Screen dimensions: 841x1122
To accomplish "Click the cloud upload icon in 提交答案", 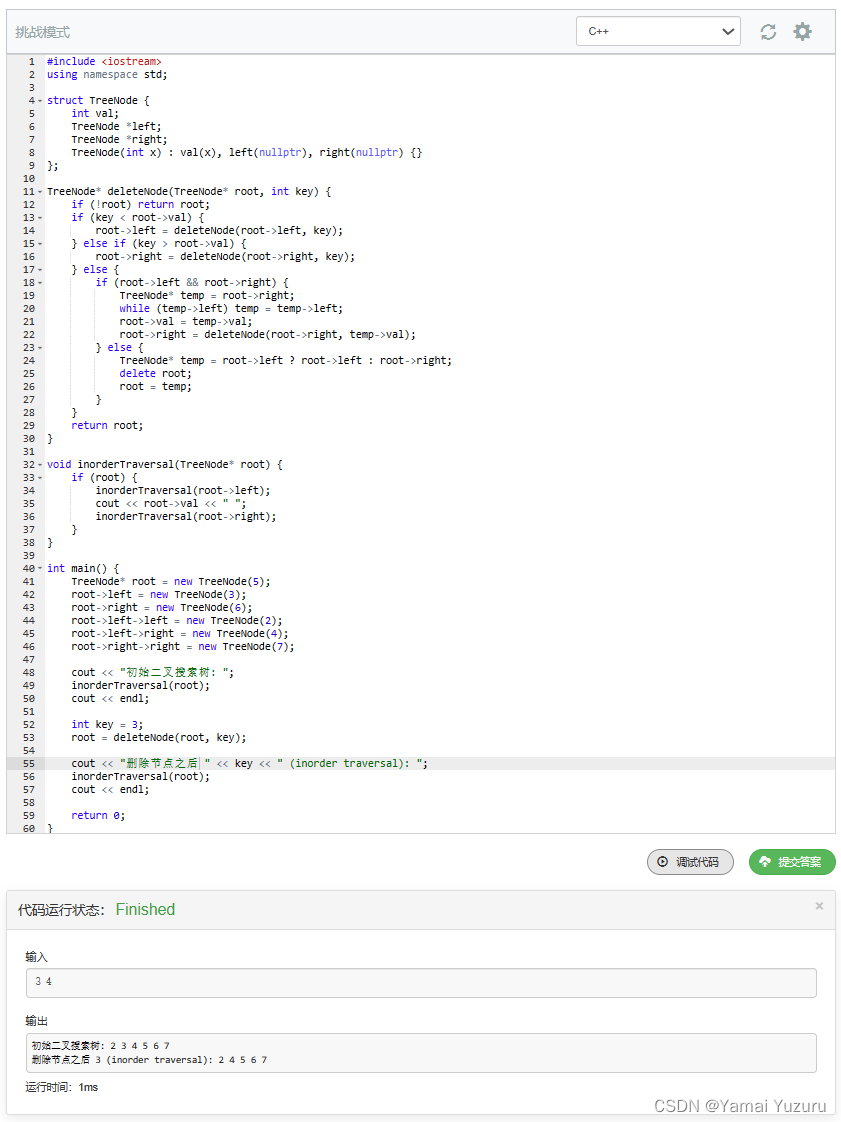I will 765,862.
